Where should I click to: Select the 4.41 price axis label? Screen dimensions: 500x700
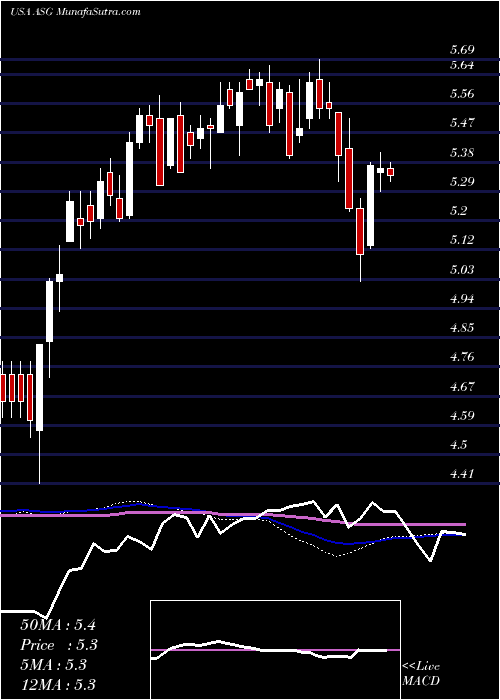(462, 474)
